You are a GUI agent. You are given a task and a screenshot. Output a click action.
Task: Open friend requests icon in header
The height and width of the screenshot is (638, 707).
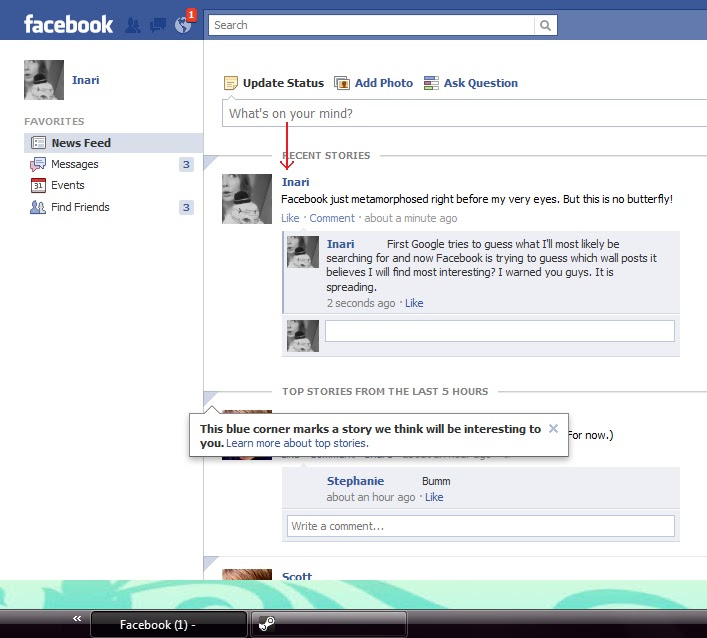tap(133, 25)
